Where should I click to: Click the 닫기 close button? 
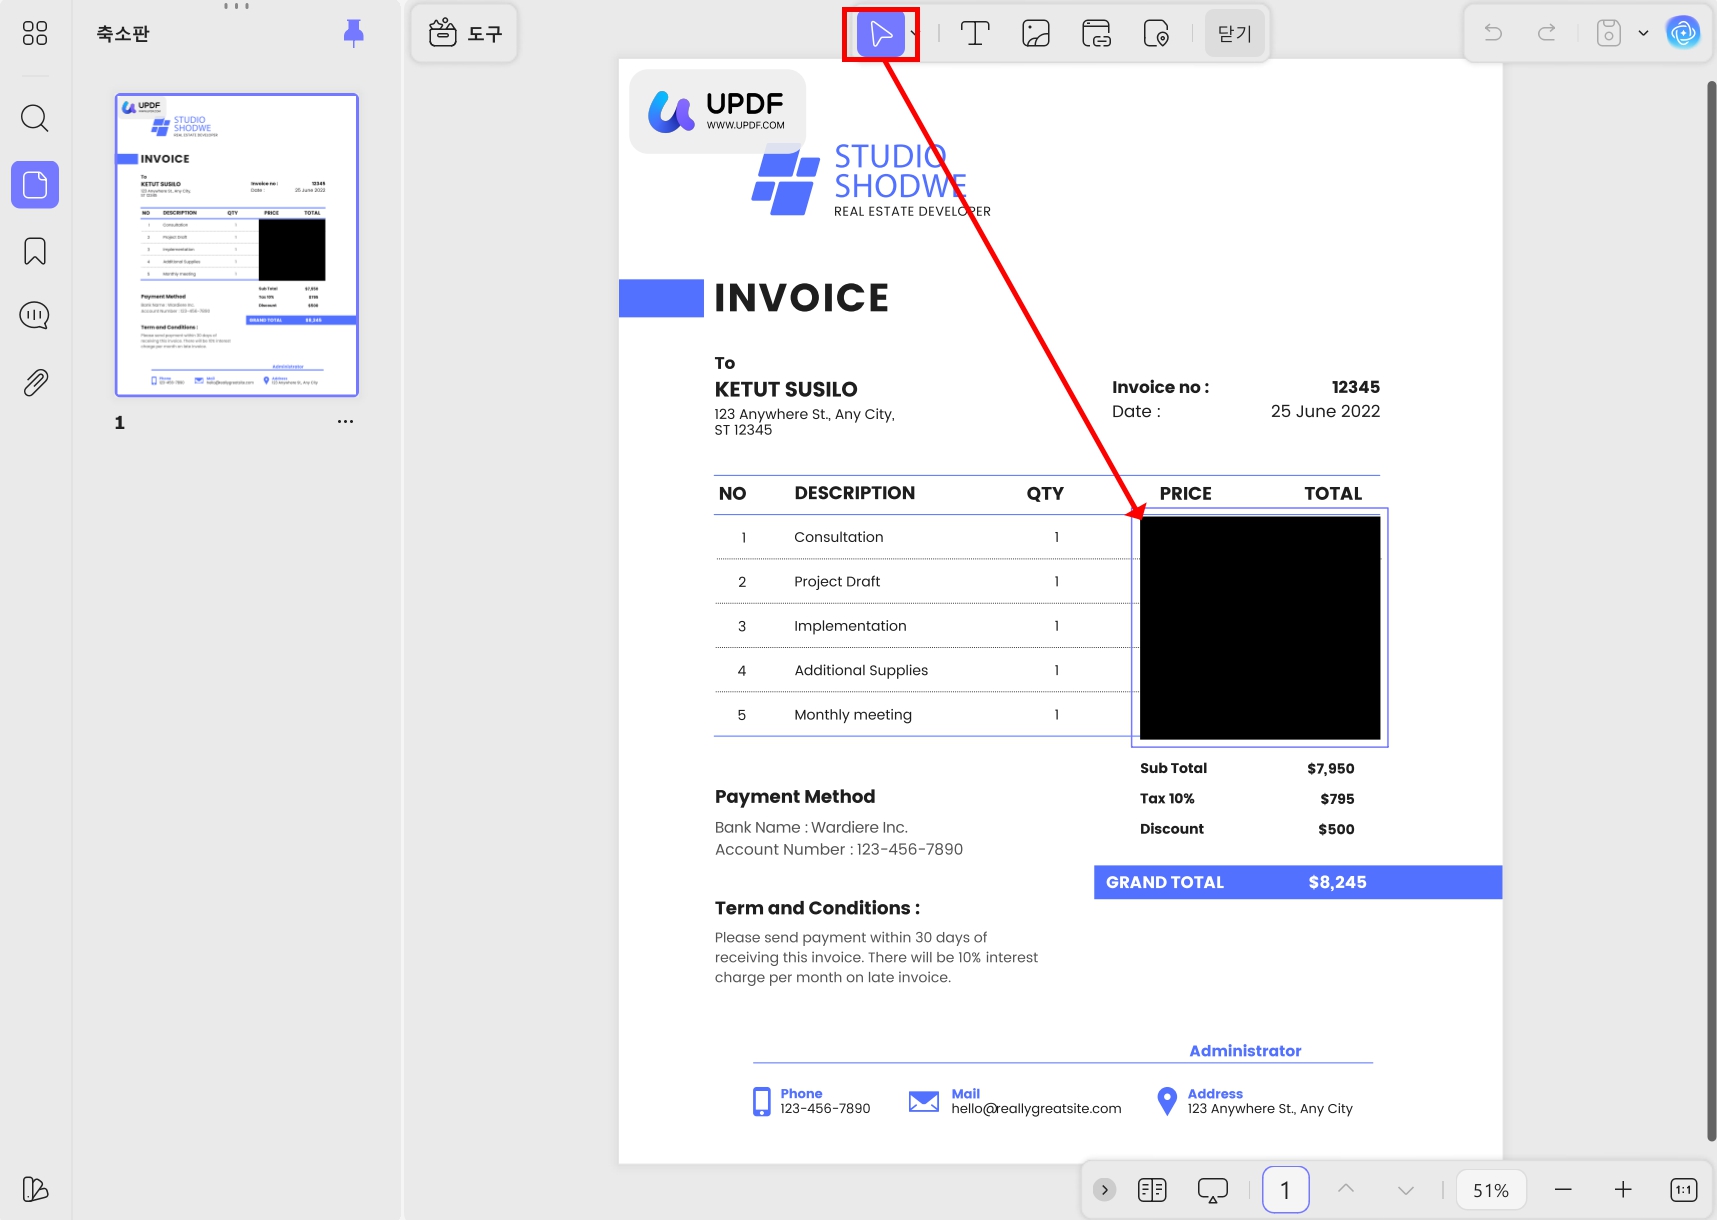1234,34
